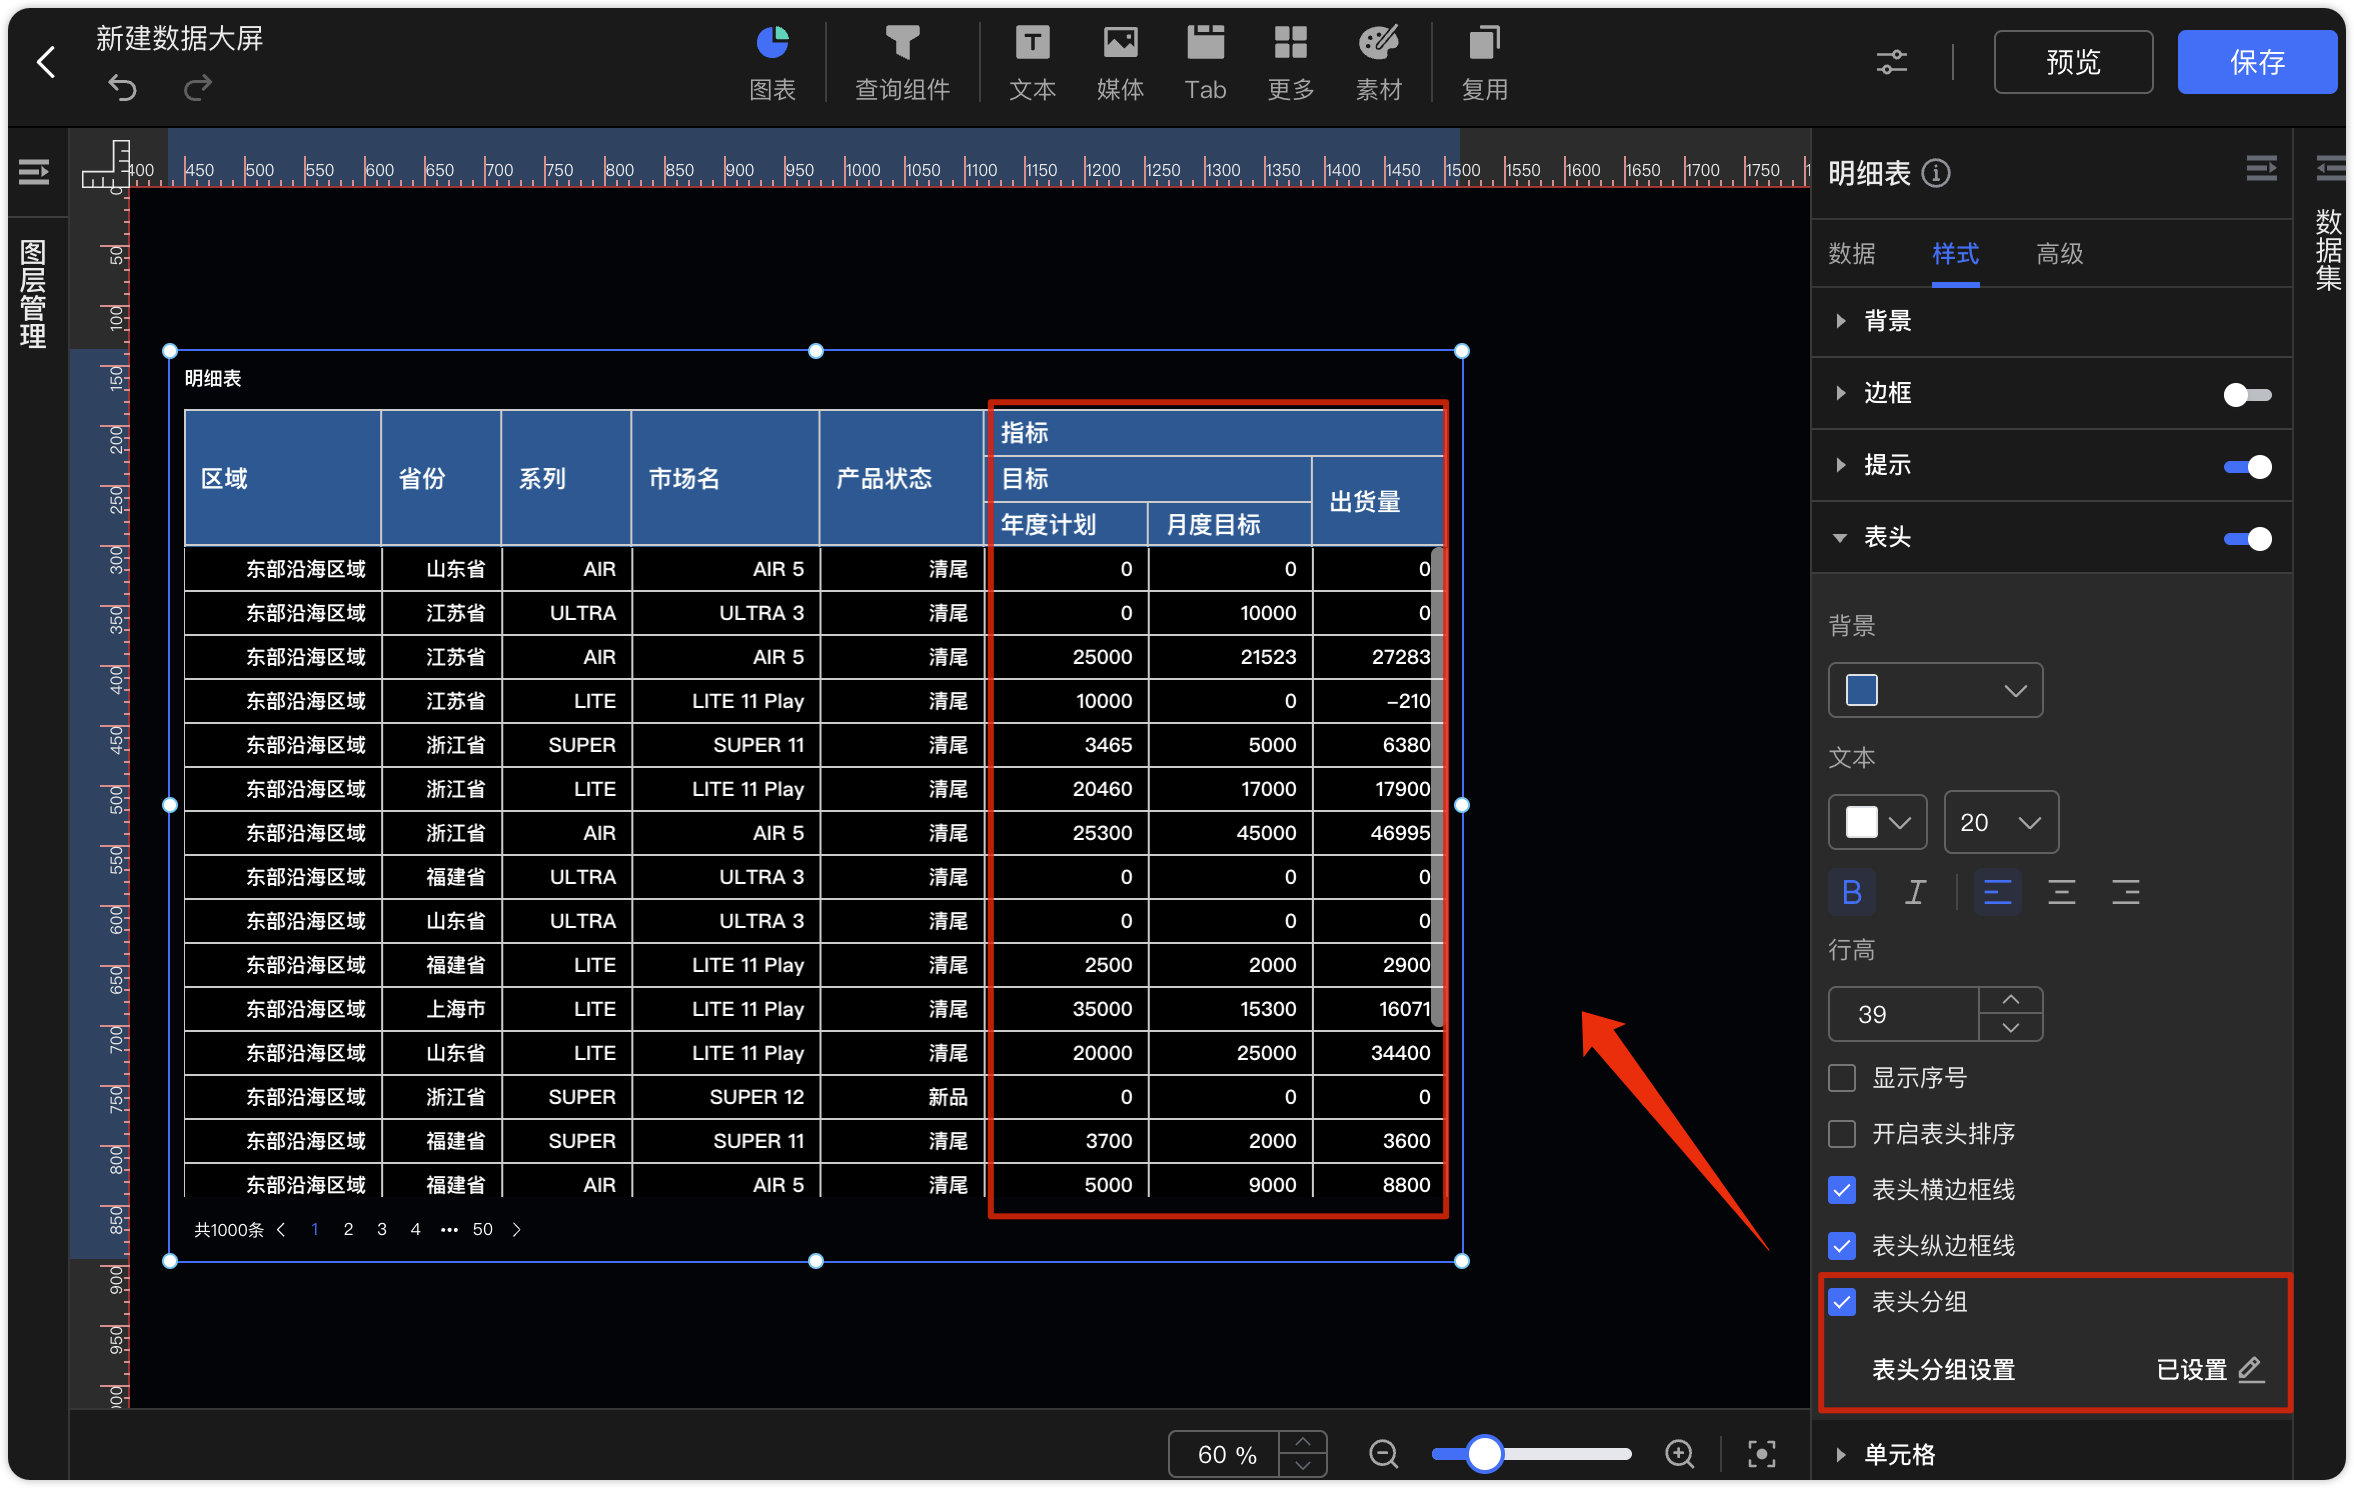Check the 开启表头排序 checkbox

point(1841,1134)
